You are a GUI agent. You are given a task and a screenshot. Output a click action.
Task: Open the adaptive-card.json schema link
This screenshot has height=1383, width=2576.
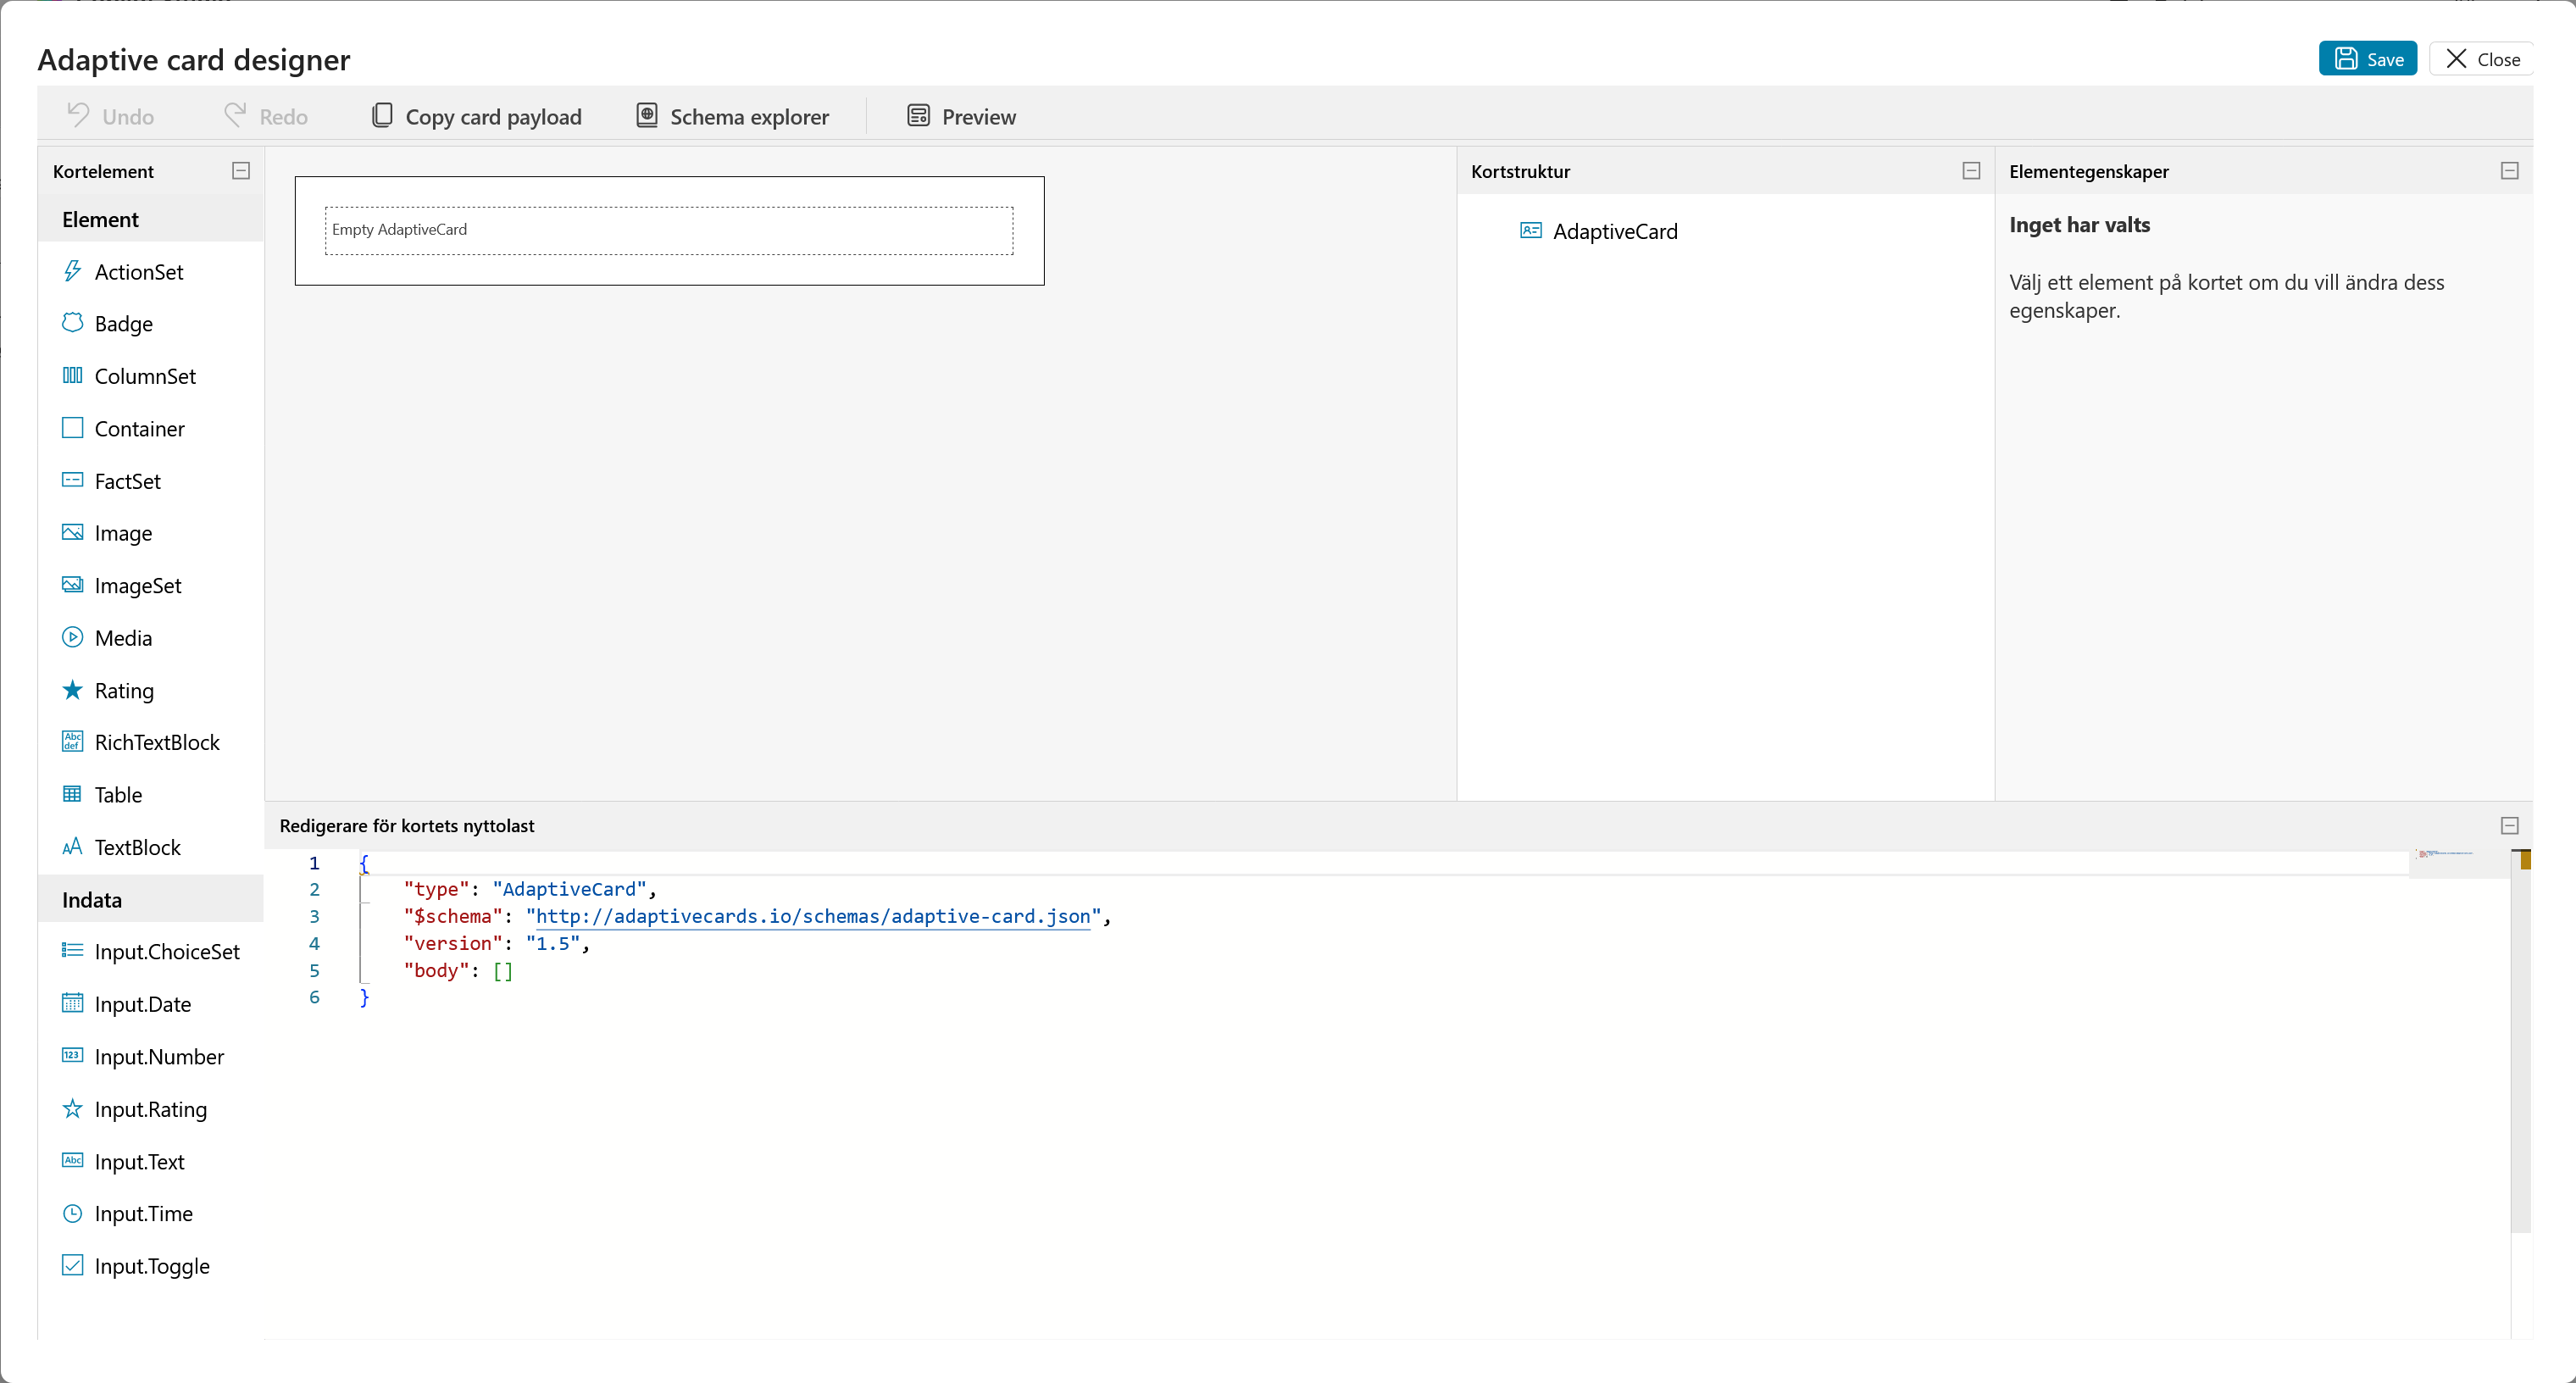click(813, 916)
